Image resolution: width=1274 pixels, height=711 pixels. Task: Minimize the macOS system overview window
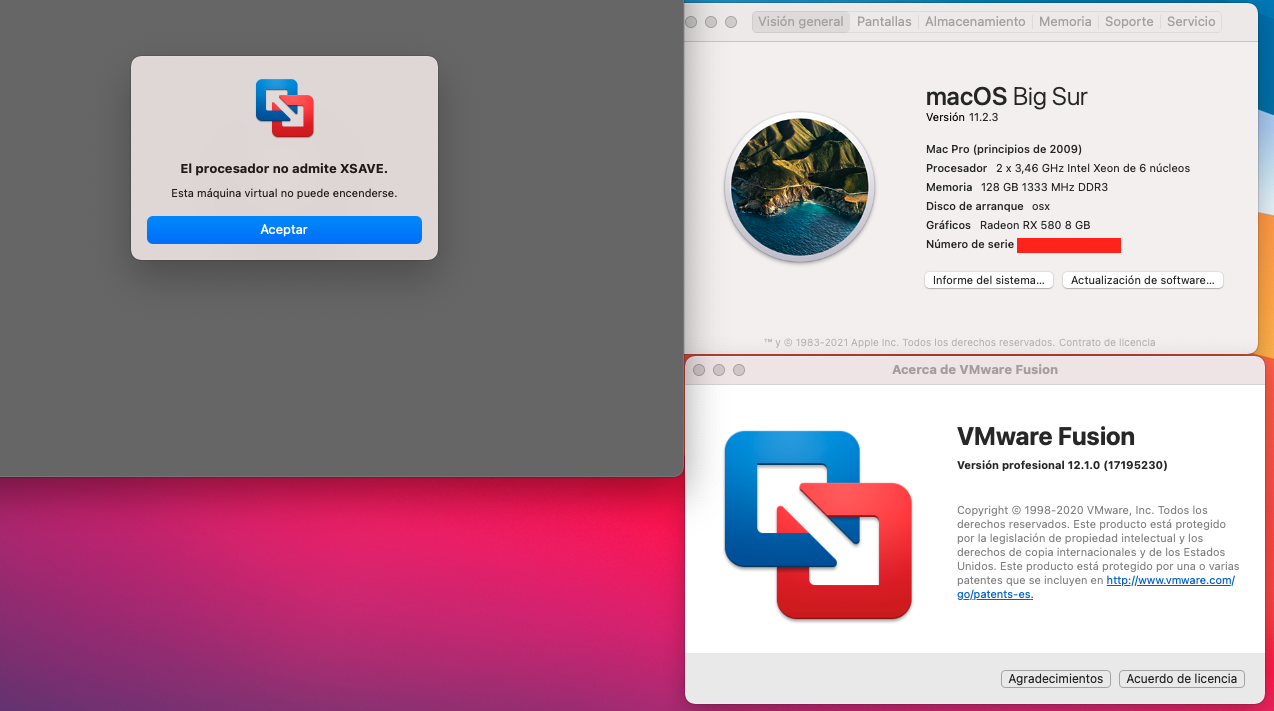click(x=711, y=22)
